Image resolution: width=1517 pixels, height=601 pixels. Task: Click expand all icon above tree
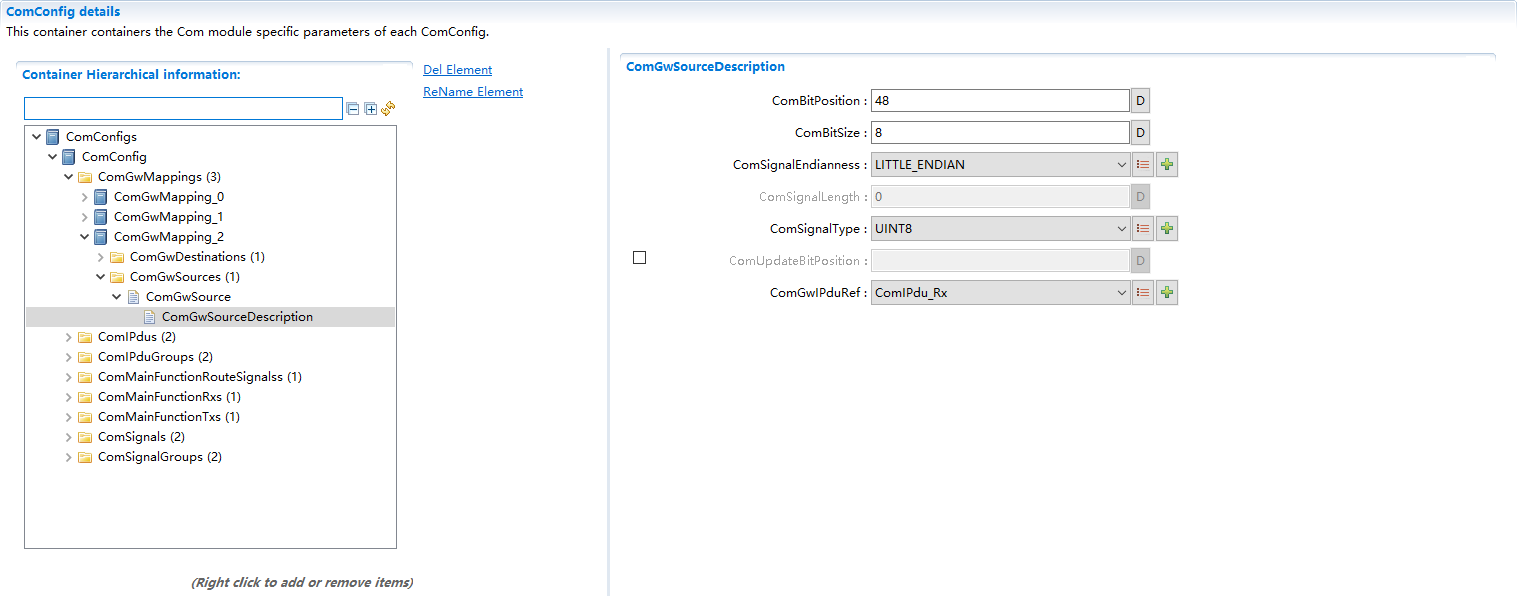[x=371, y=108]
